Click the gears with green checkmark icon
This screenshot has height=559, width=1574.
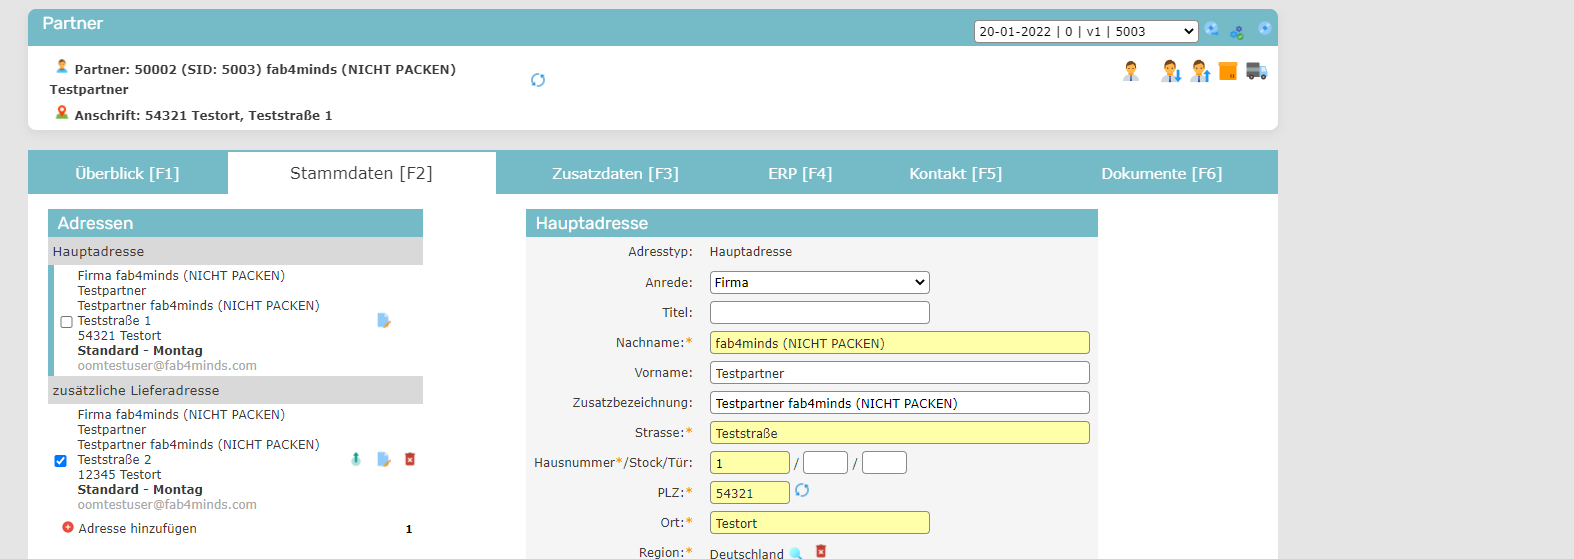pos(1237,31)
